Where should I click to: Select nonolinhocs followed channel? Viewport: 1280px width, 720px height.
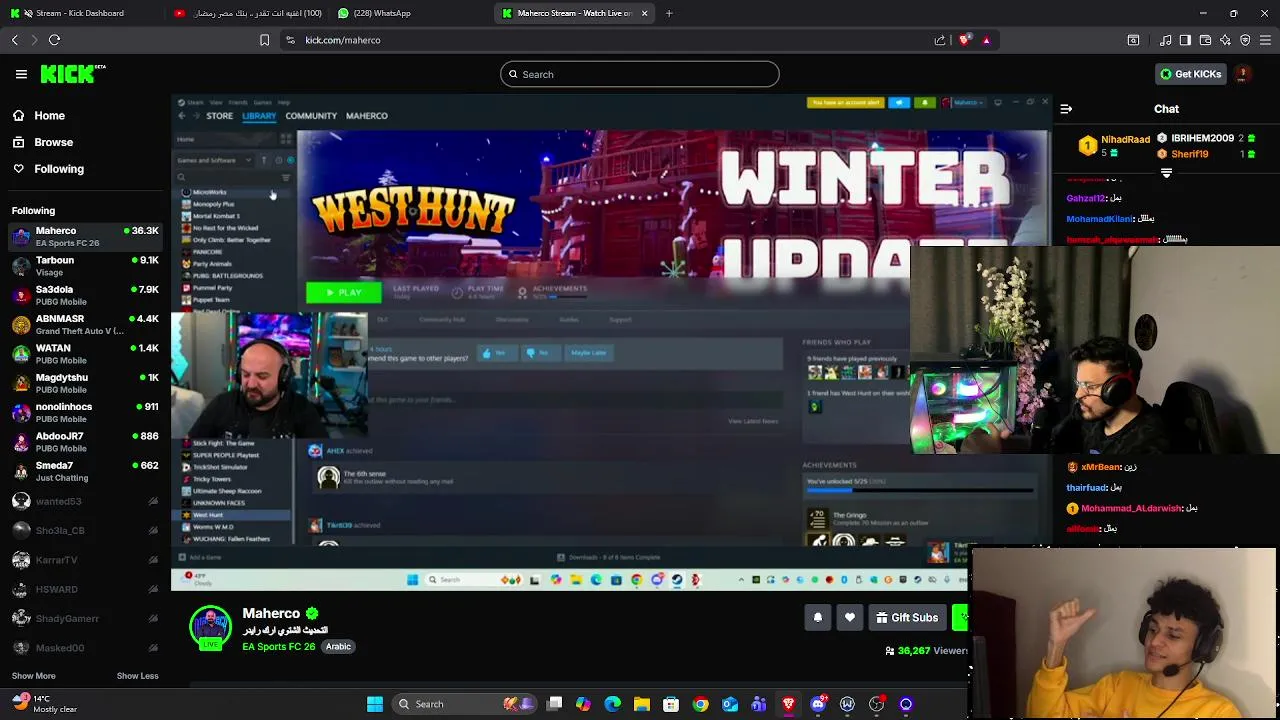(x=85, y=412)
